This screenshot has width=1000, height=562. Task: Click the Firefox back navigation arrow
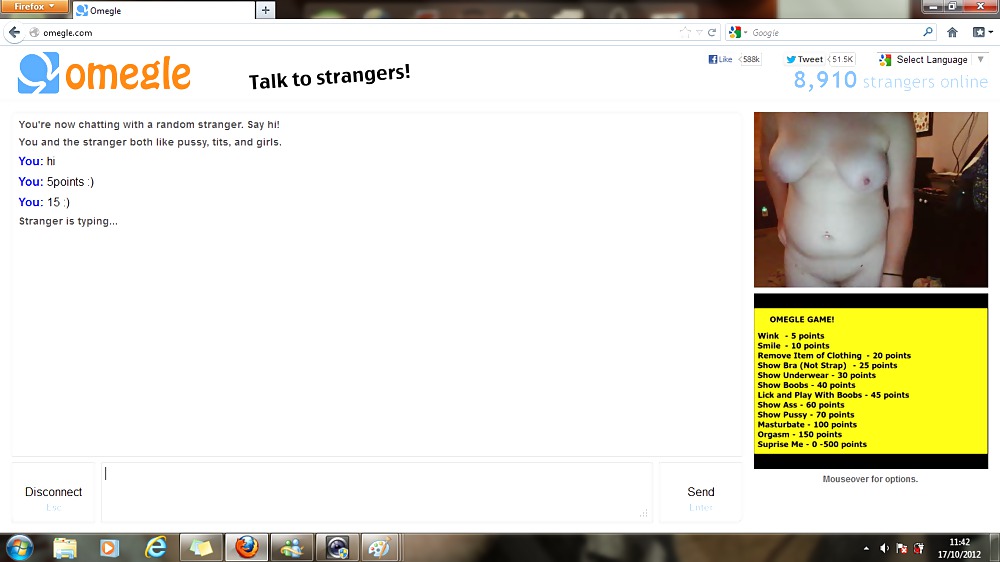(14, 32)
